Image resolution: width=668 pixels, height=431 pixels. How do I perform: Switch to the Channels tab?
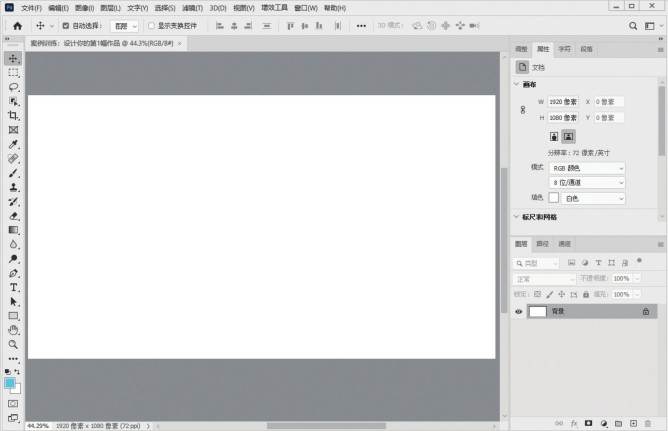[x=564, y=244]
